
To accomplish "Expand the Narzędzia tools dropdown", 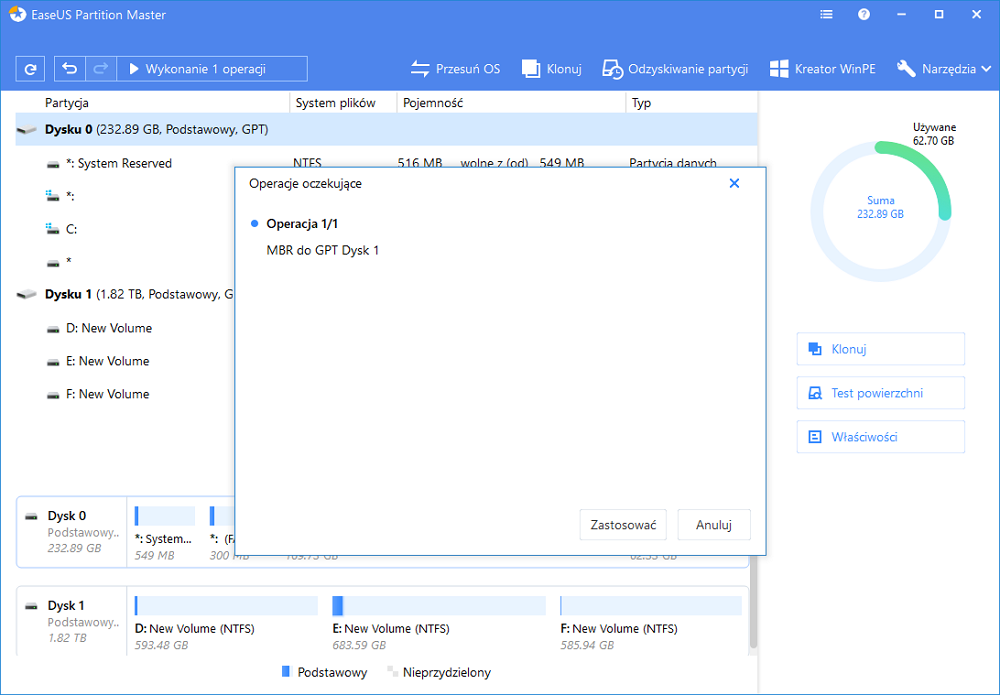I will click(x=944, y=69).
